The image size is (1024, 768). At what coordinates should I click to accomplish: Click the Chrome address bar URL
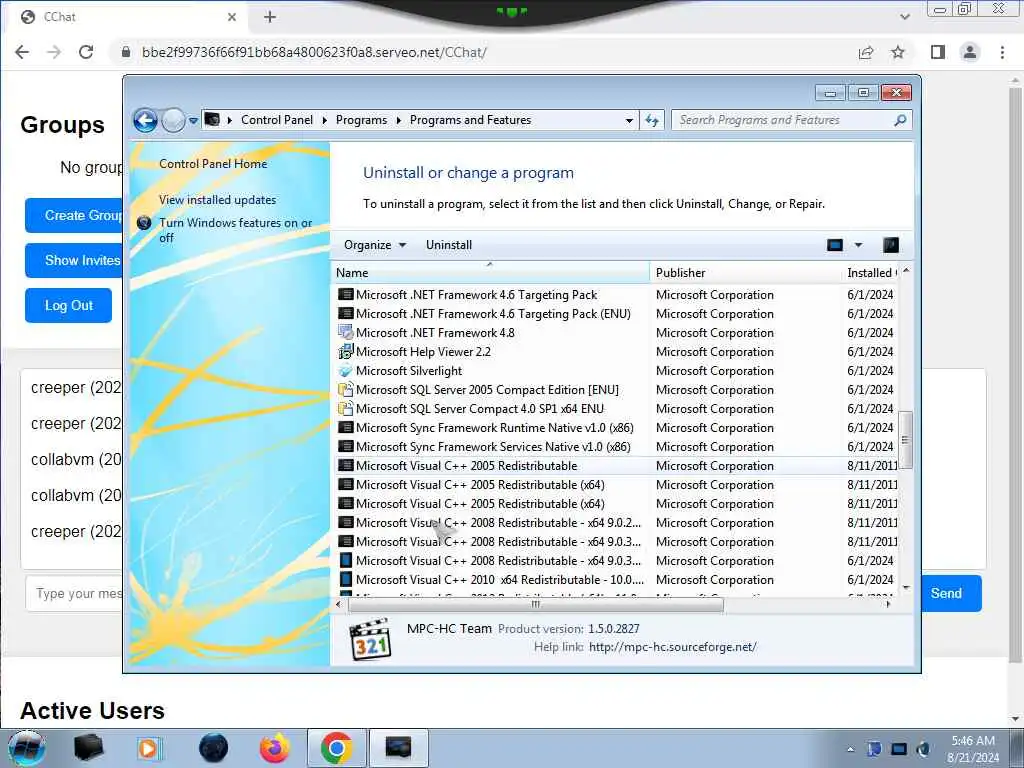pyautogui.click(x=314, y=52)
